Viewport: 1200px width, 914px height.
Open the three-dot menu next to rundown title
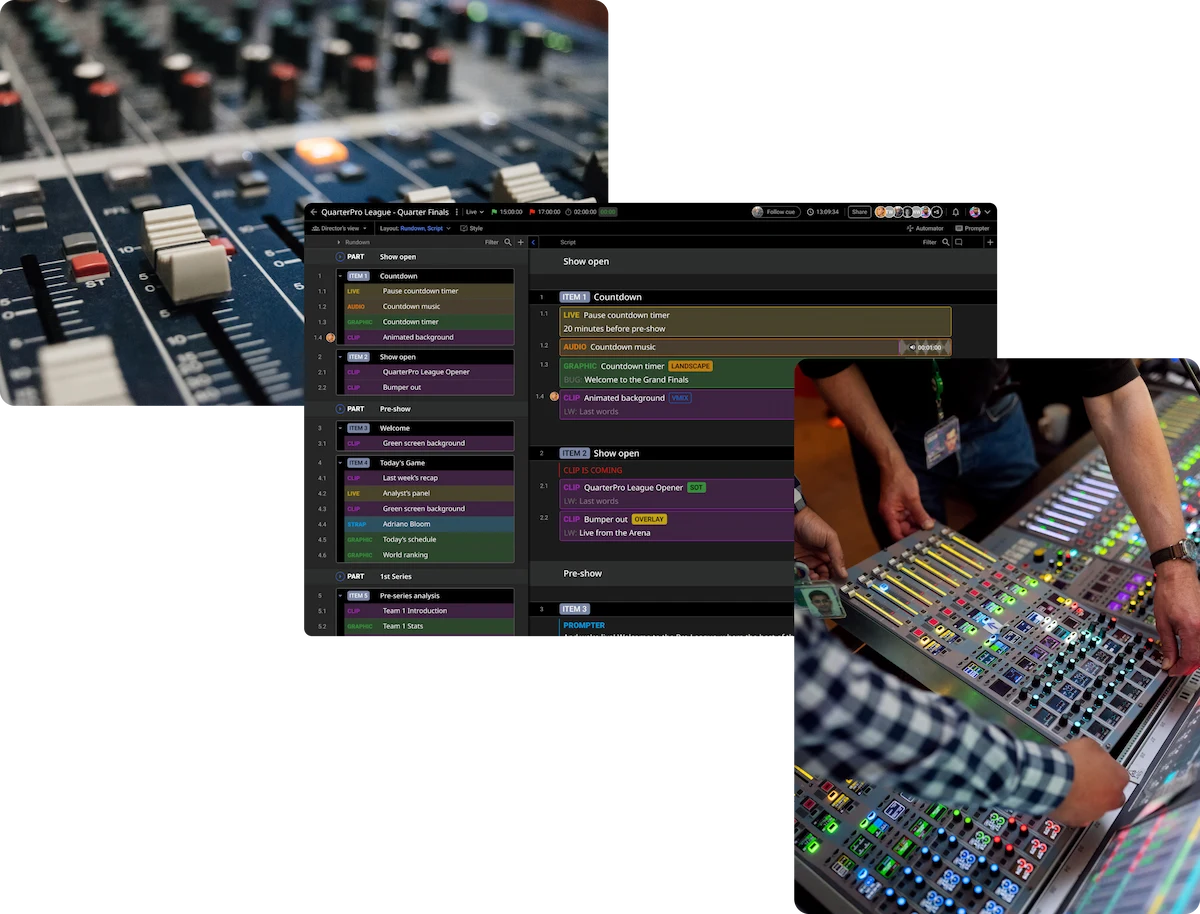(457, 212)
